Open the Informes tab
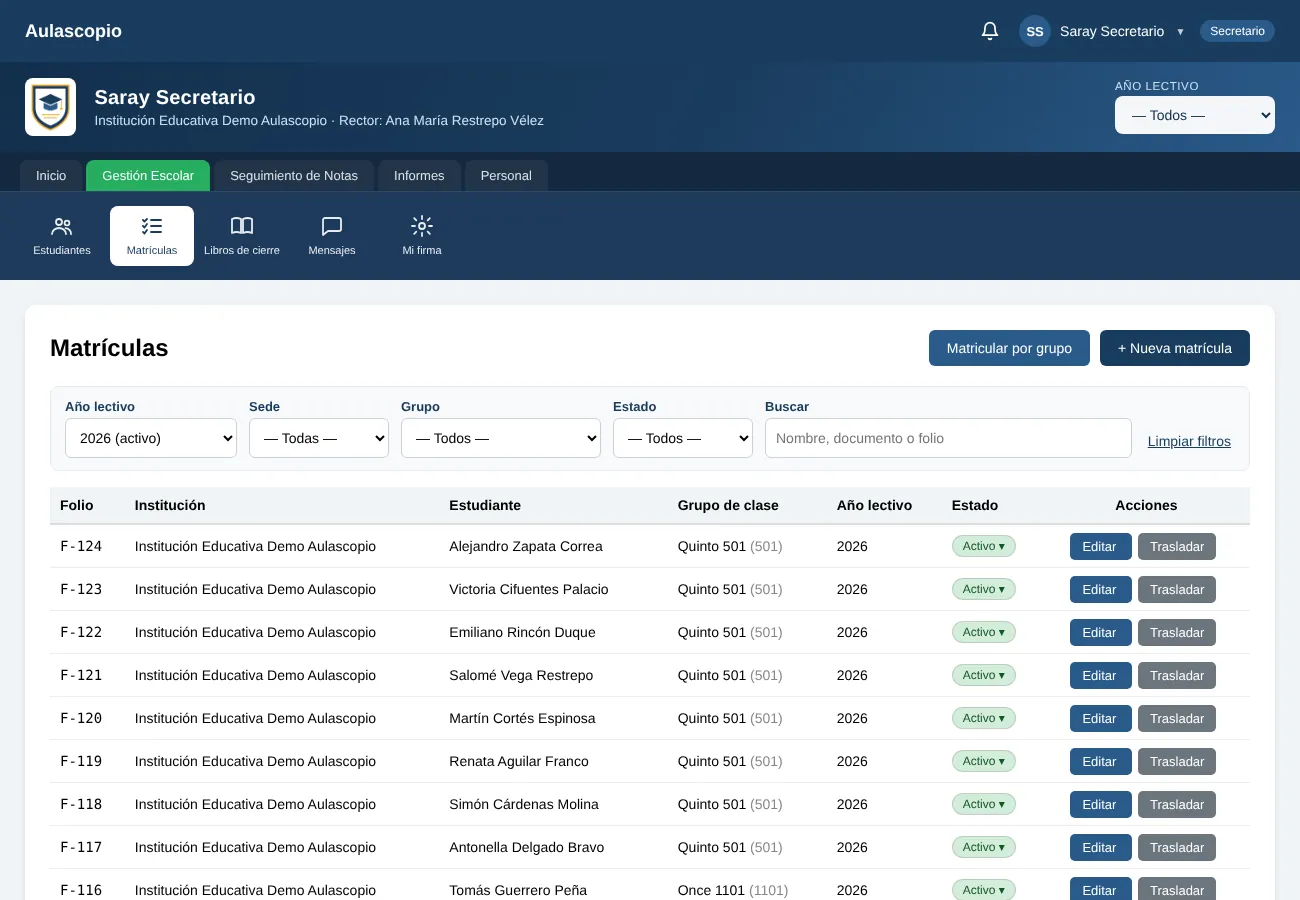Viewport: 1300px width, 900px height. pyautogui.click(x=419, y=175)
